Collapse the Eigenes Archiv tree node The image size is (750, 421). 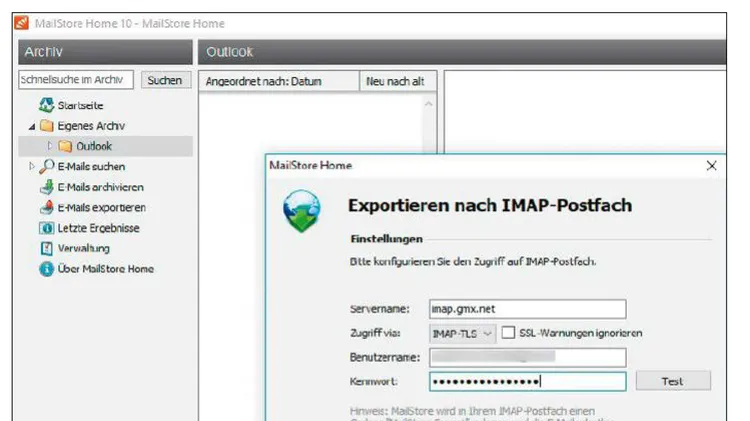pos(32,126)
